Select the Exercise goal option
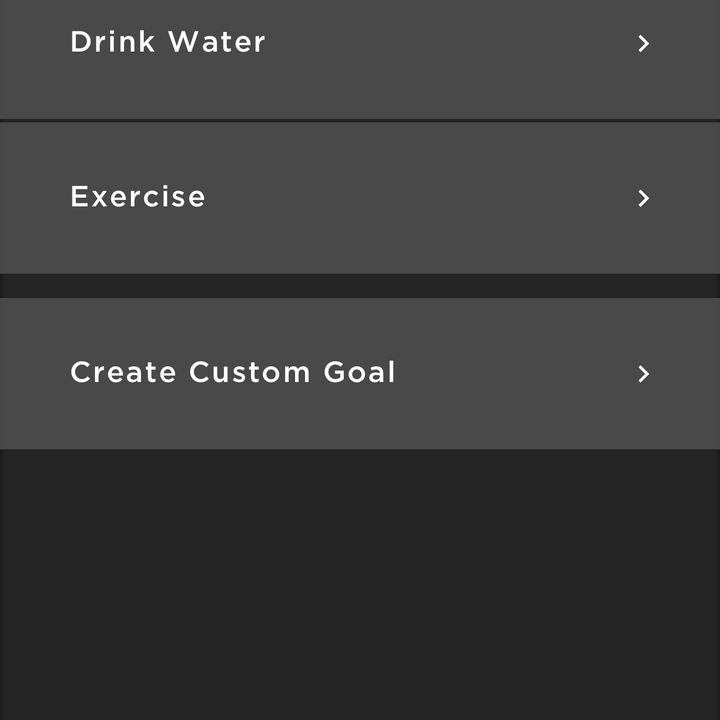 point(360,198)
